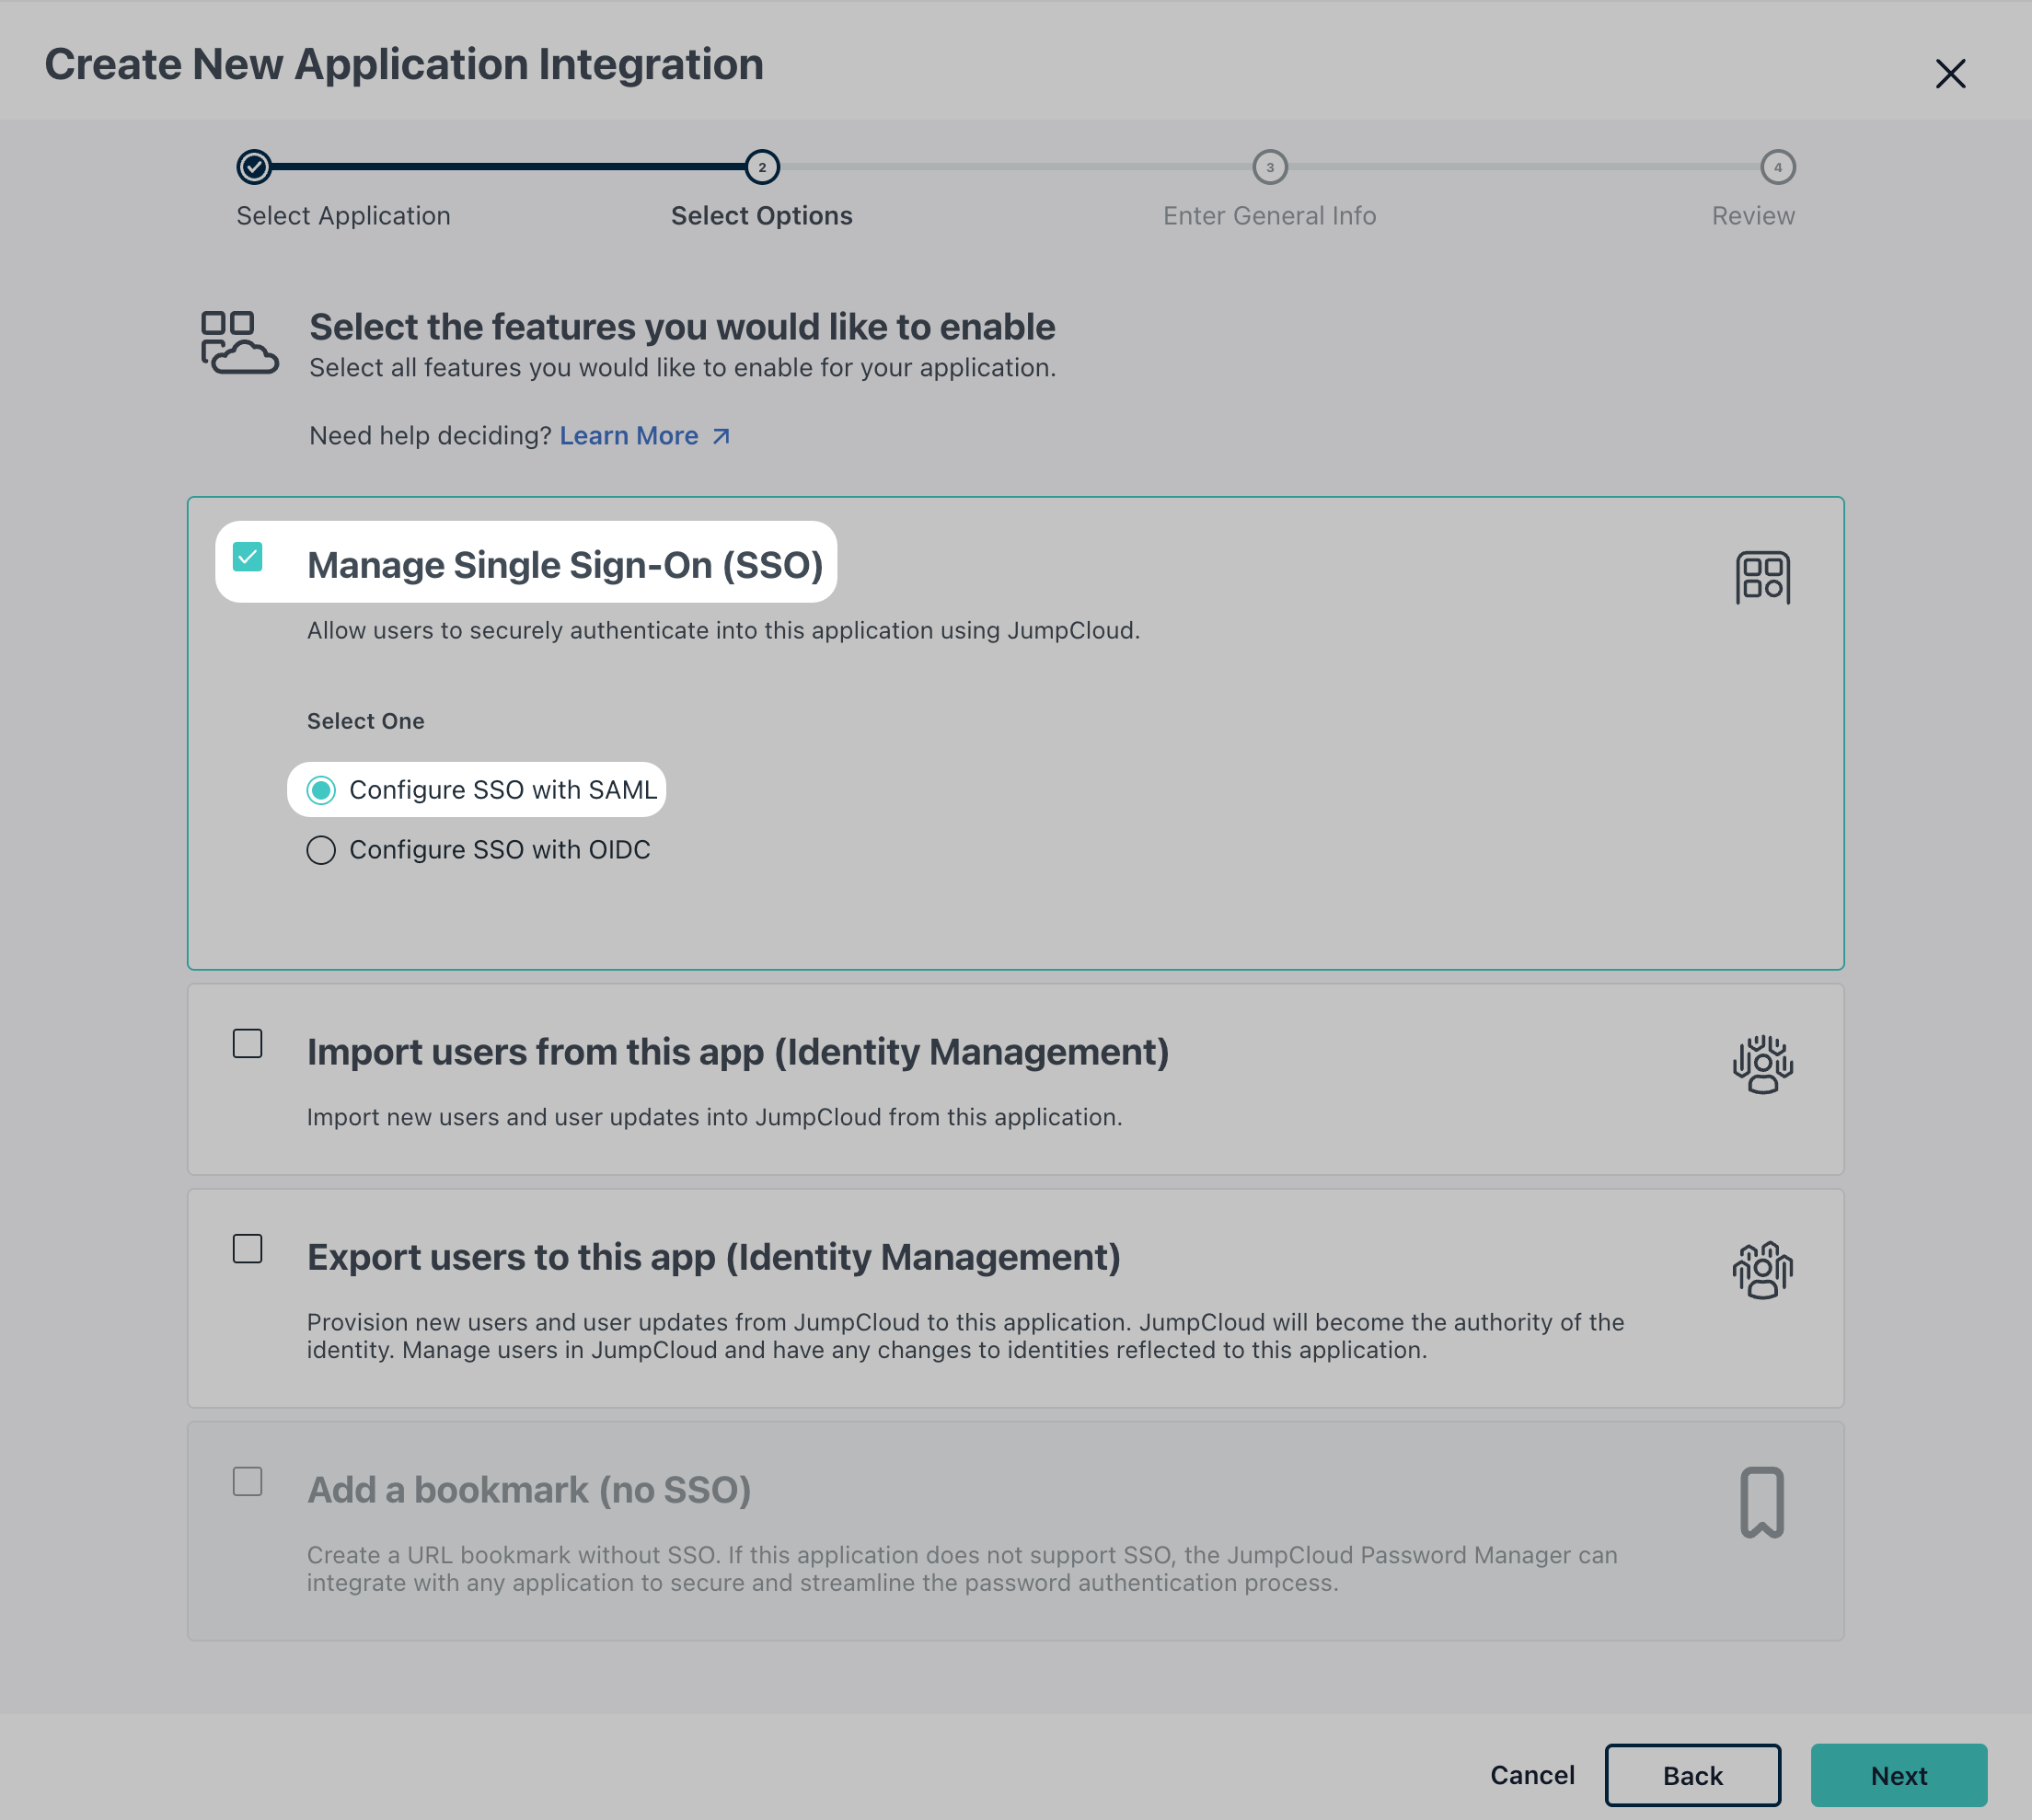Image resolution: width=2032 pixels, height=1820 pixels.
Task: Click 'Select the features you would like to enable' heading
Action: click(x=682, y=327)
